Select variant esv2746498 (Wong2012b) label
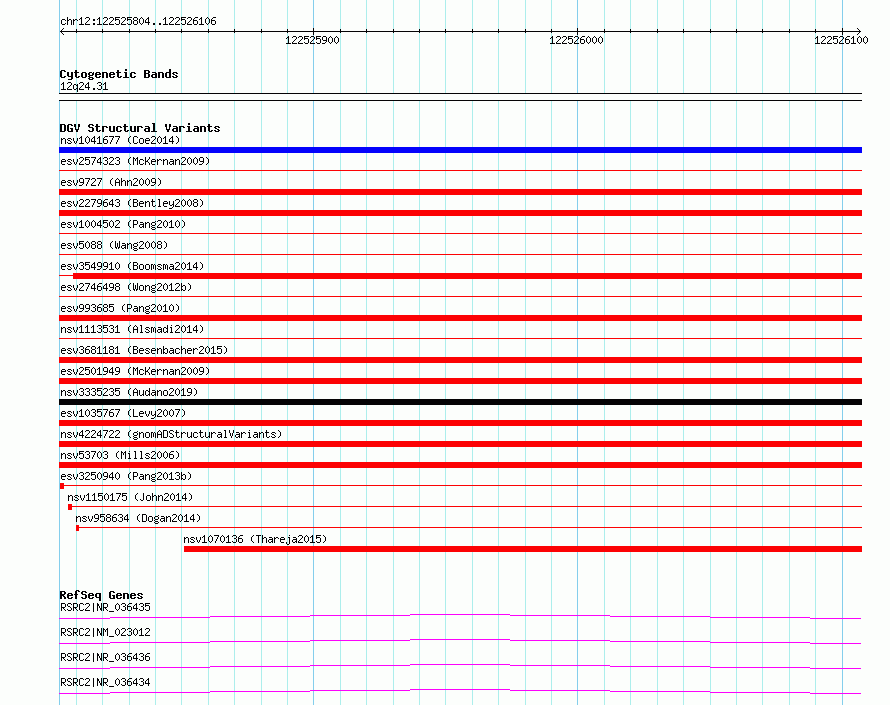Image resolution: width=890 pixels, height=705 pixels. (x=125, y=287)
